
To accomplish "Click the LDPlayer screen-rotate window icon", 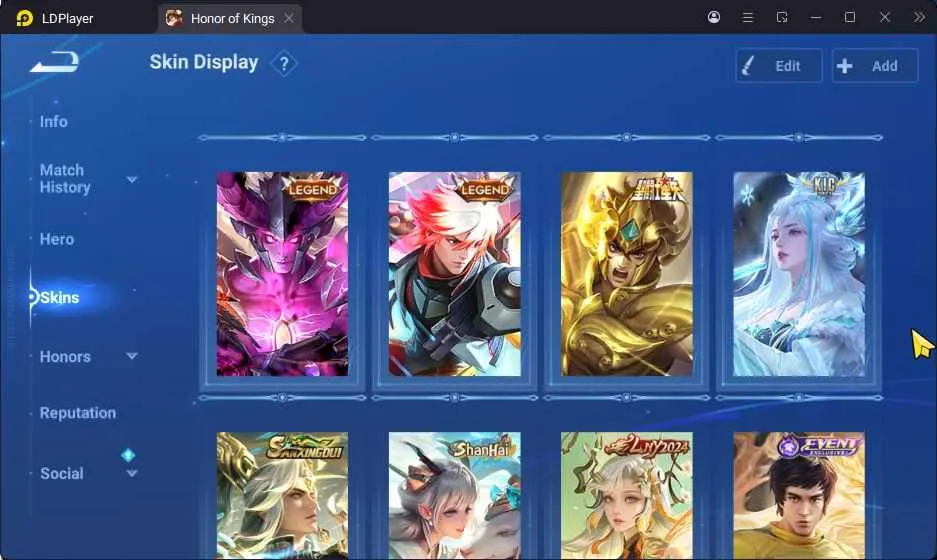I will pyautogui.click(x=782, y=17).
